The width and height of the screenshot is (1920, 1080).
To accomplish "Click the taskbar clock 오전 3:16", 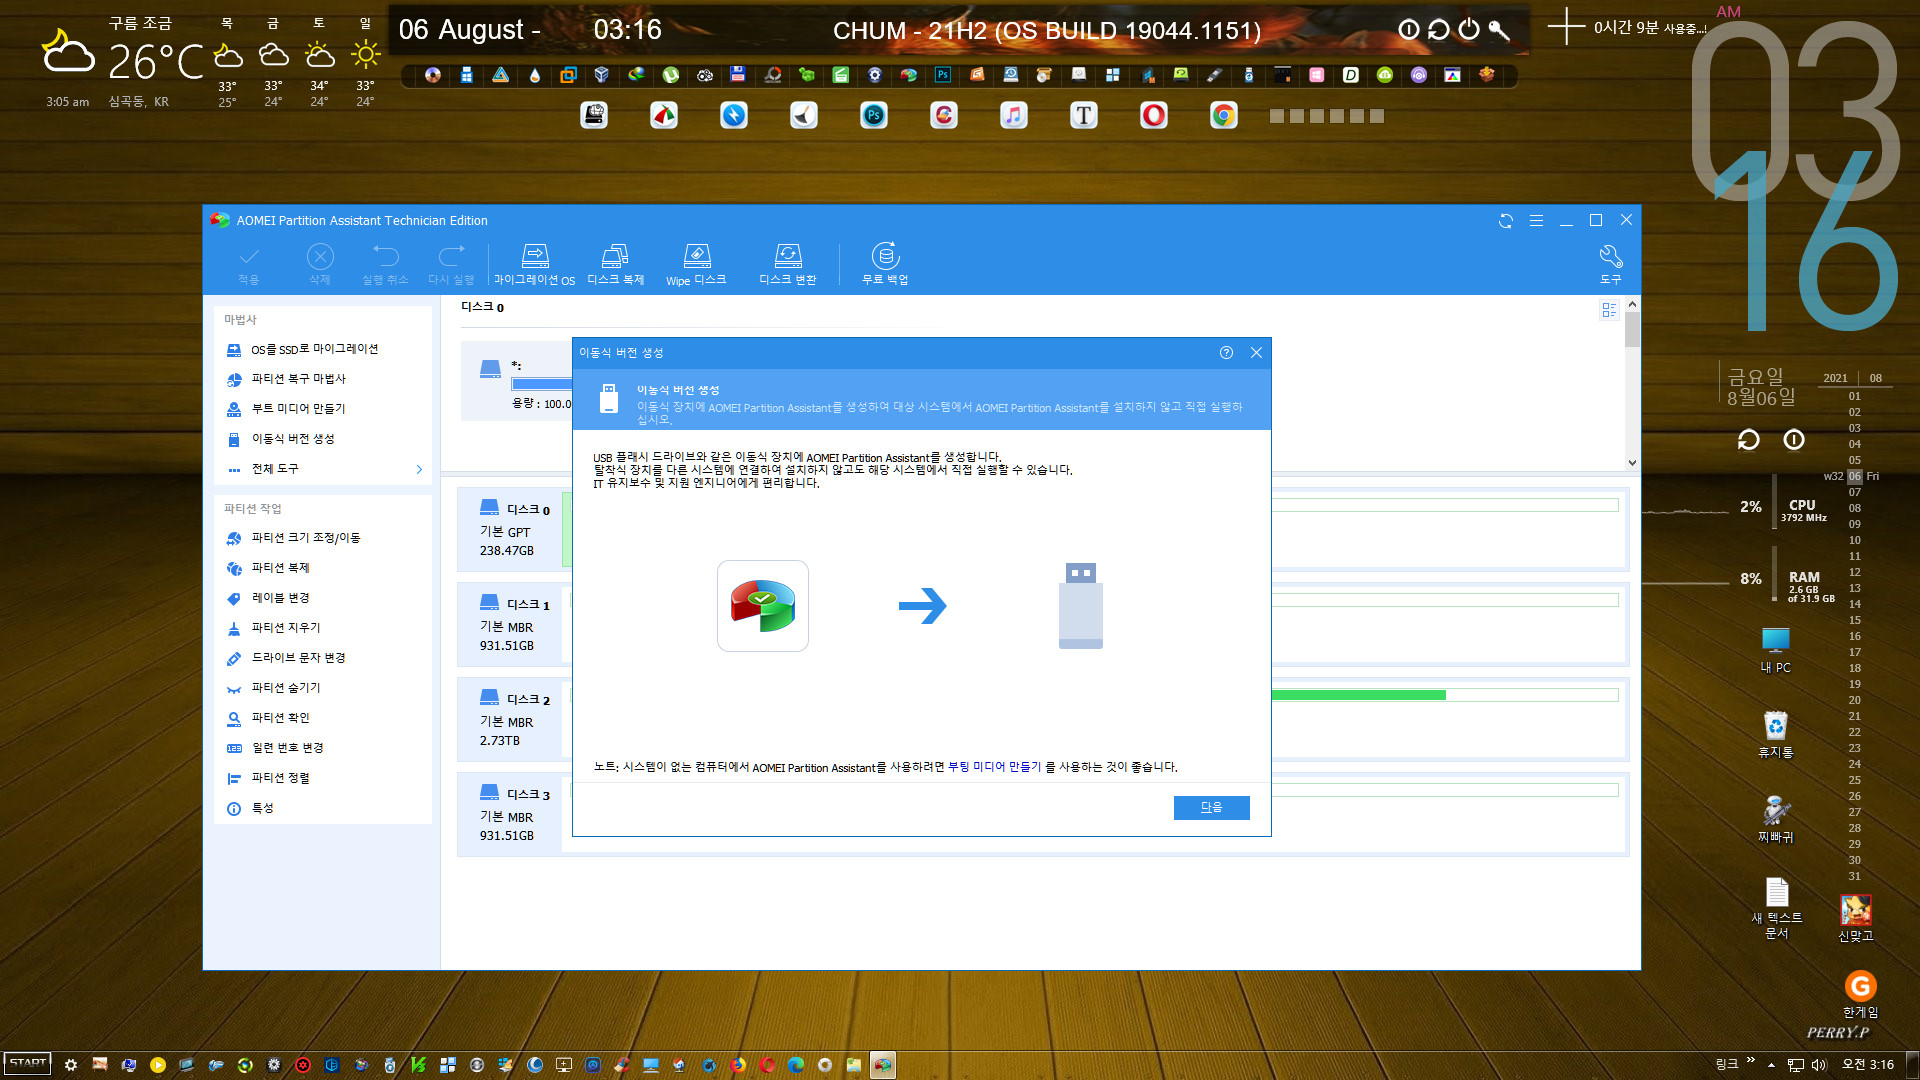I will click(x=1868, y=1065).
